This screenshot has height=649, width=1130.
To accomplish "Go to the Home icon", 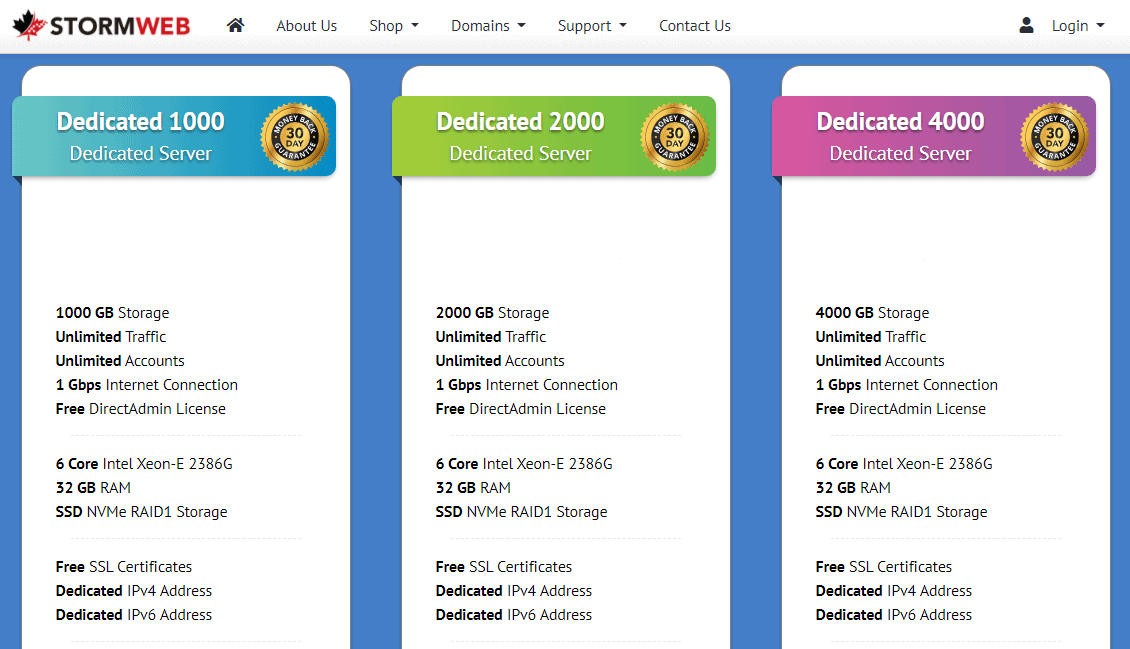I will [x=235, y=25].
